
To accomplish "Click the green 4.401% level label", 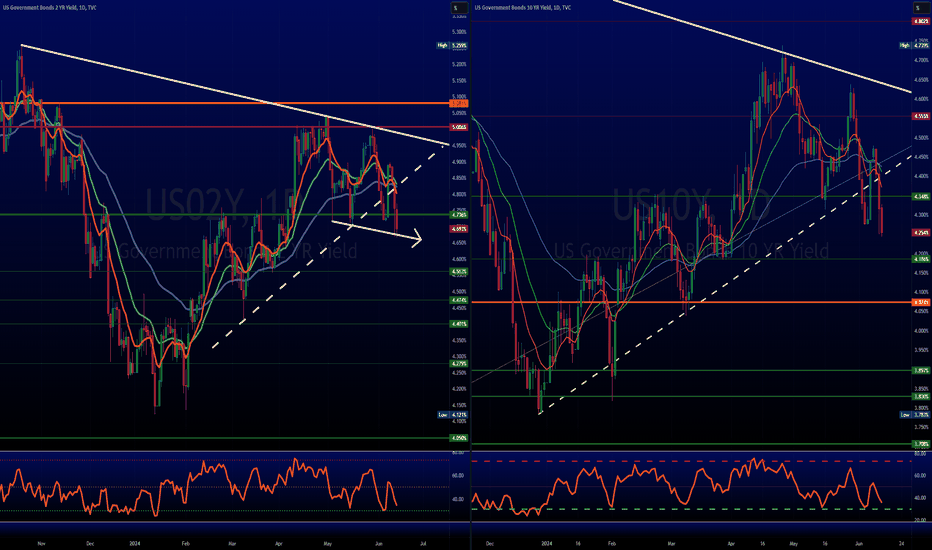I will (x=459, y=324).
